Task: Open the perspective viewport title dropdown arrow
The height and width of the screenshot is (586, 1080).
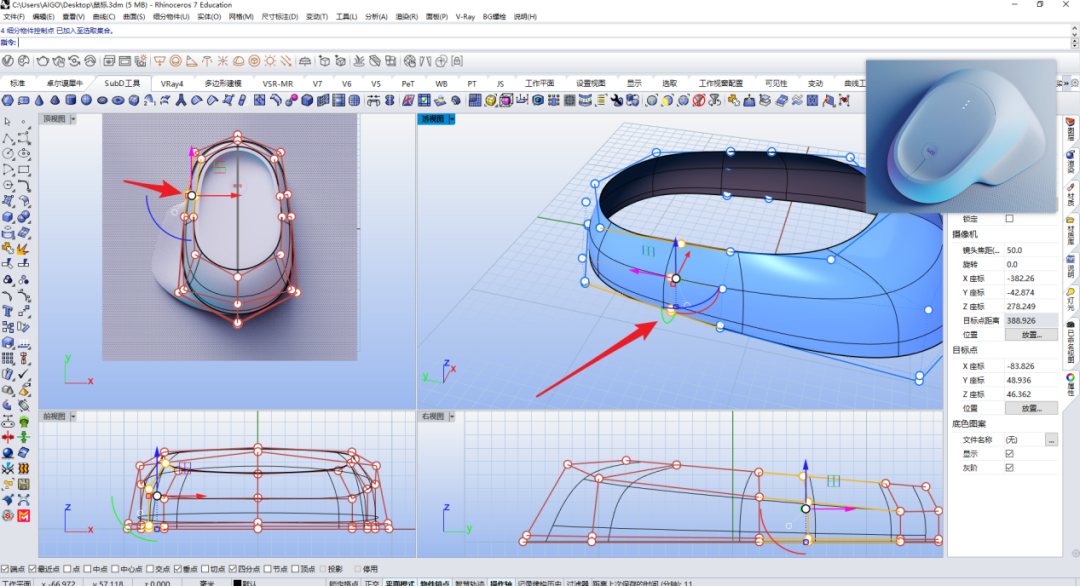Action: coord(452,119)
